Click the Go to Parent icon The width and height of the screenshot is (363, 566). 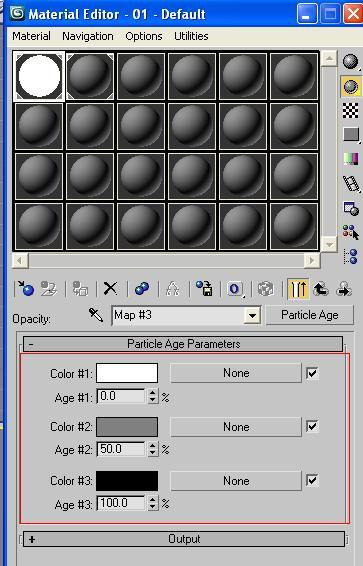[x=320, y=289]
